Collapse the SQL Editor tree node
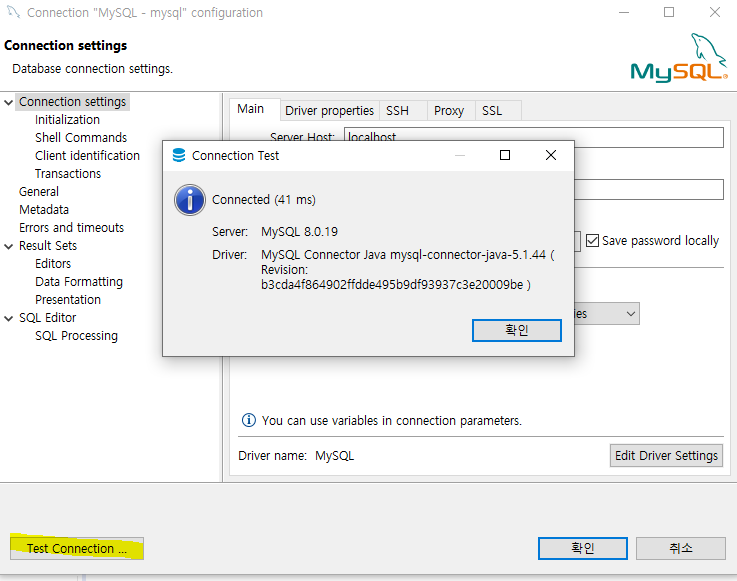The width and height of the screenshot is (737, 581). click(8, 318)
